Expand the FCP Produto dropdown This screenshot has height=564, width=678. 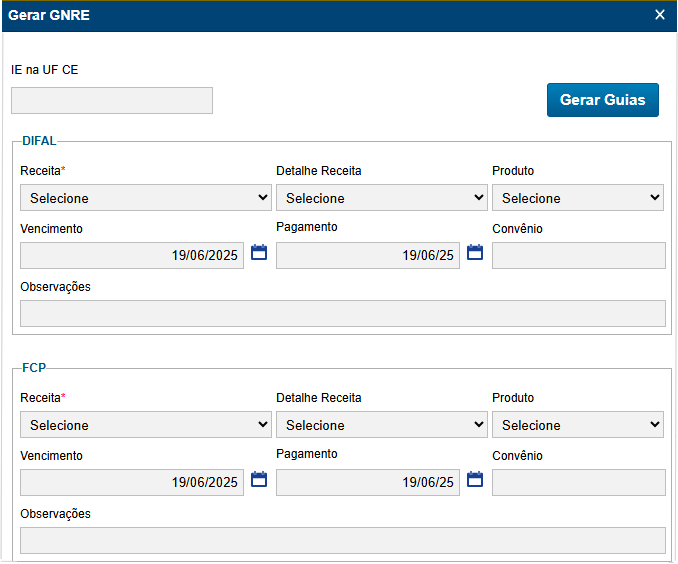coord(578,425)
